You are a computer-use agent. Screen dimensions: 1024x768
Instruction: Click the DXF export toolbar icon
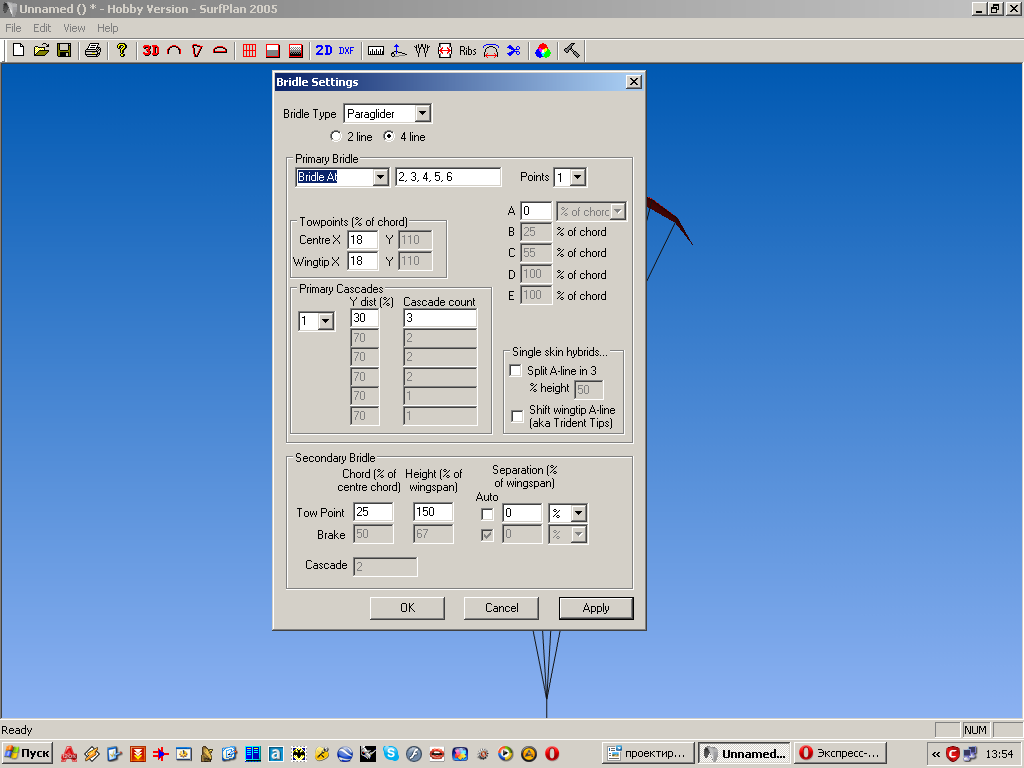[346, 50]
